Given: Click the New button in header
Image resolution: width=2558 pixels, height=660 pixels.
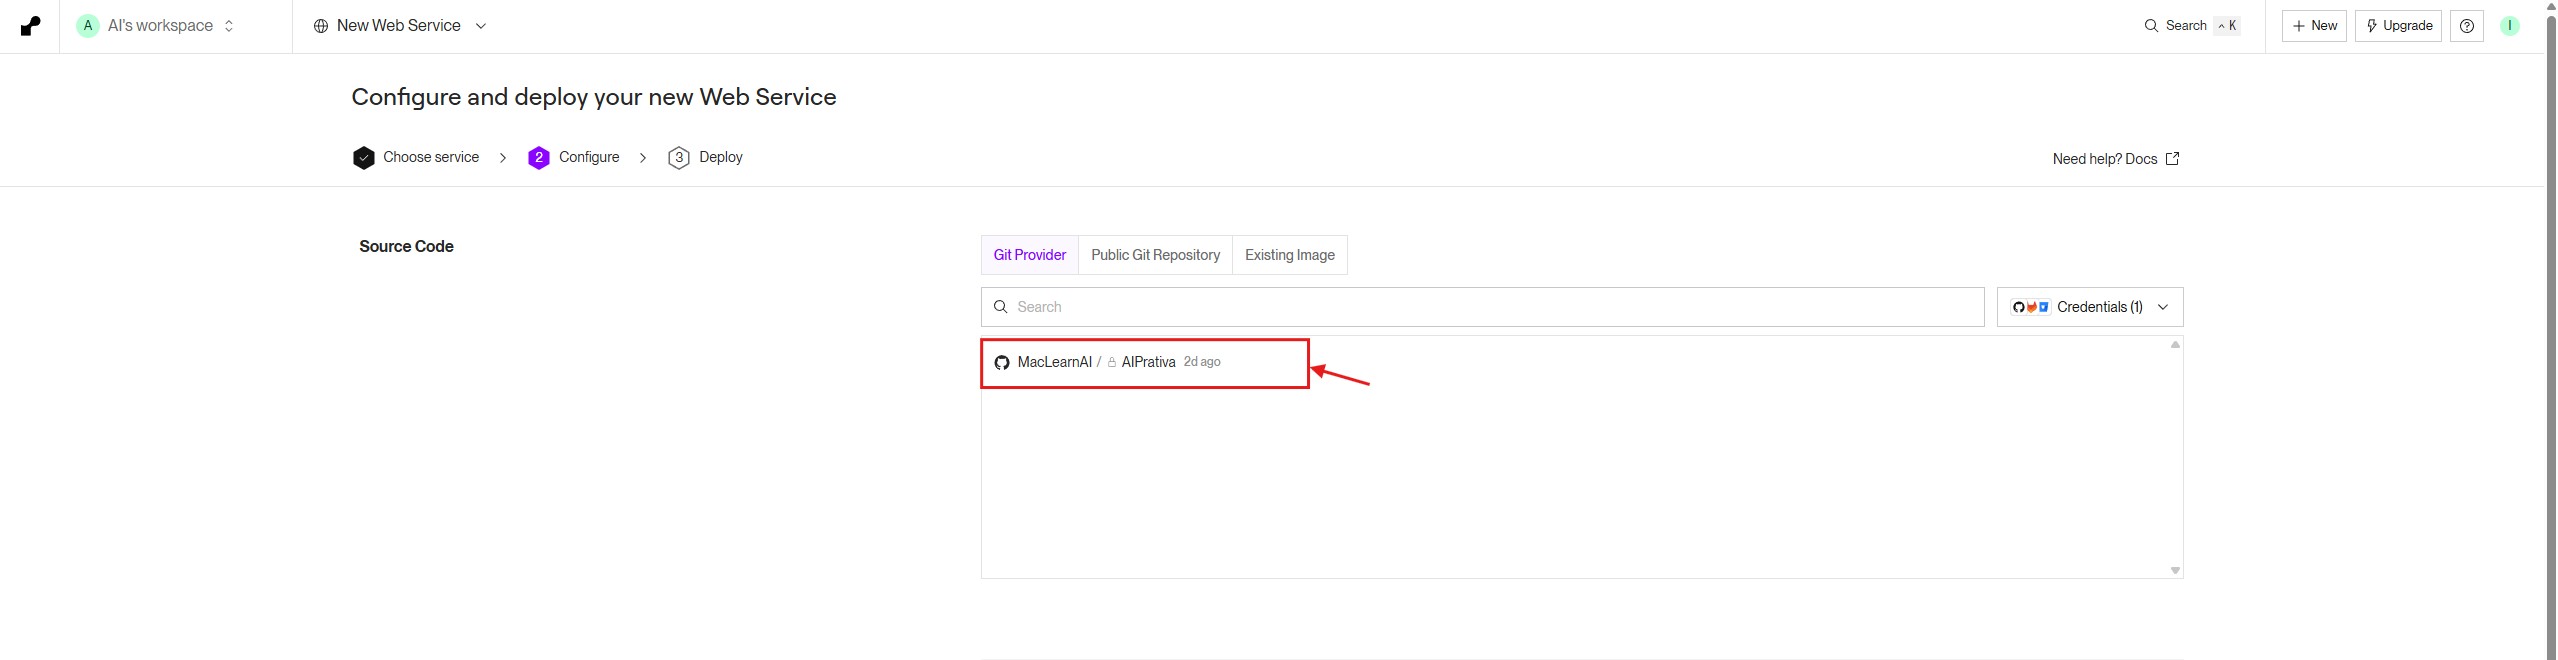Looking at the screenshot, I should click(2313, 26).
